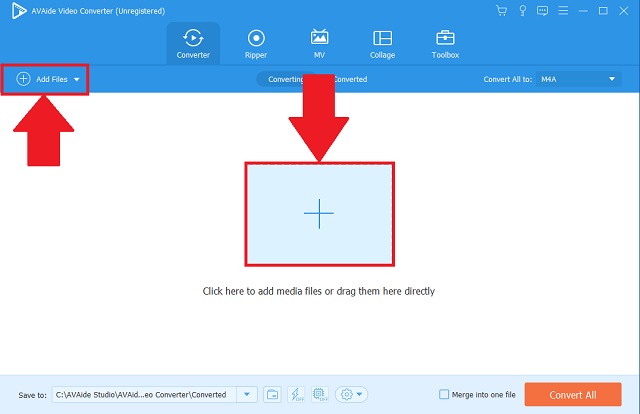This screenshot has height=414, width=640.
Task: Open the shopping cart purchase icon
Action: coord(501,11)
